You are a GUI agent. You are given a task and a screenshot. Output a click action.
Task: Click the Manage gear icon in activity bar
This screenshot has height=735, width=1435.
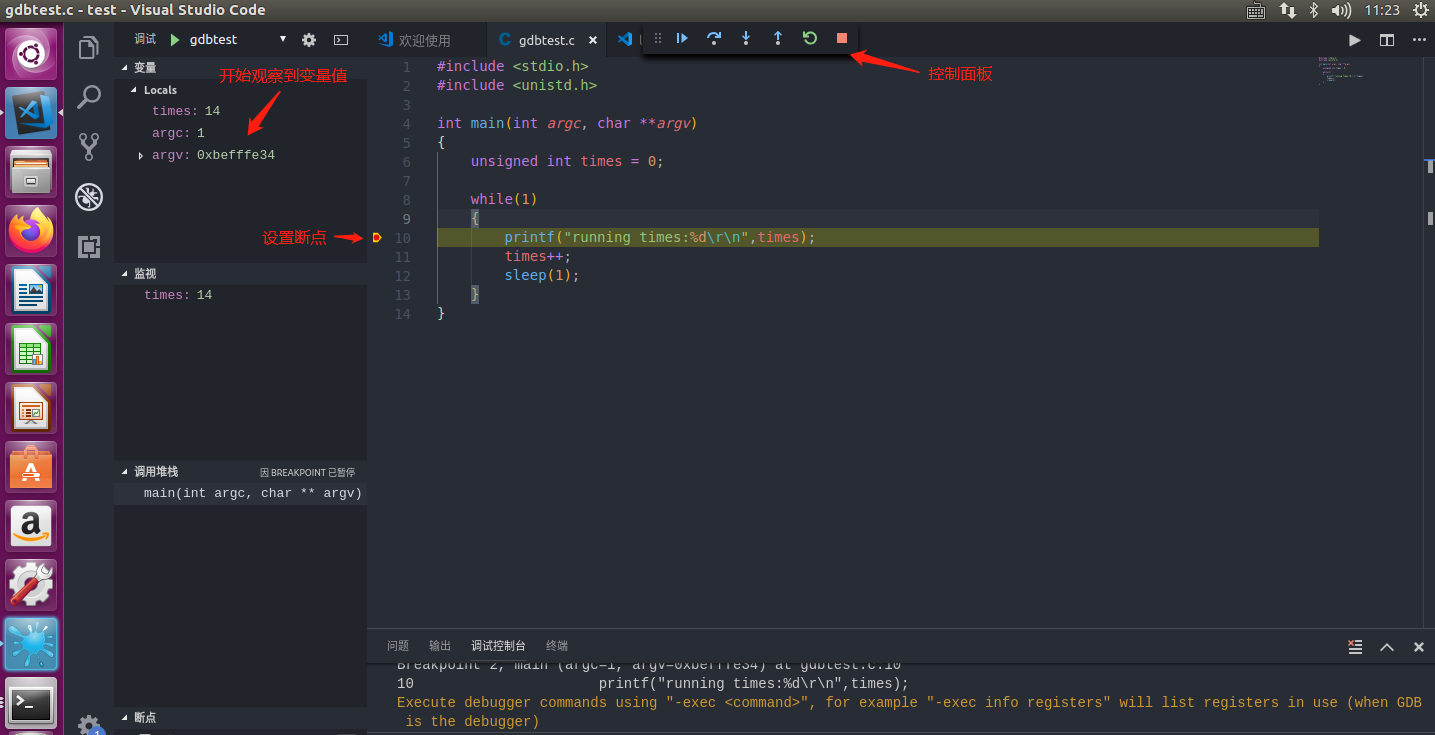coord(89,724)
